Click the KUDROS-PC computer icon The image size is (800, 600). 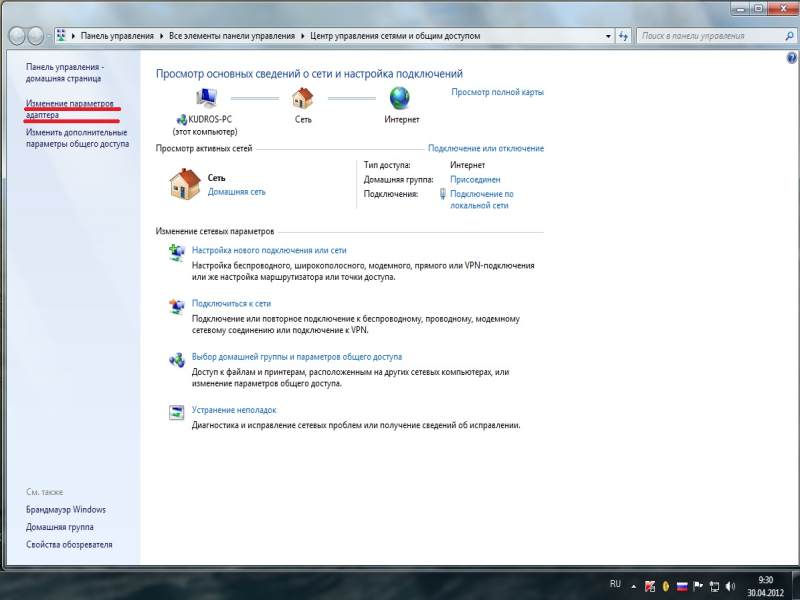[206, 97]
